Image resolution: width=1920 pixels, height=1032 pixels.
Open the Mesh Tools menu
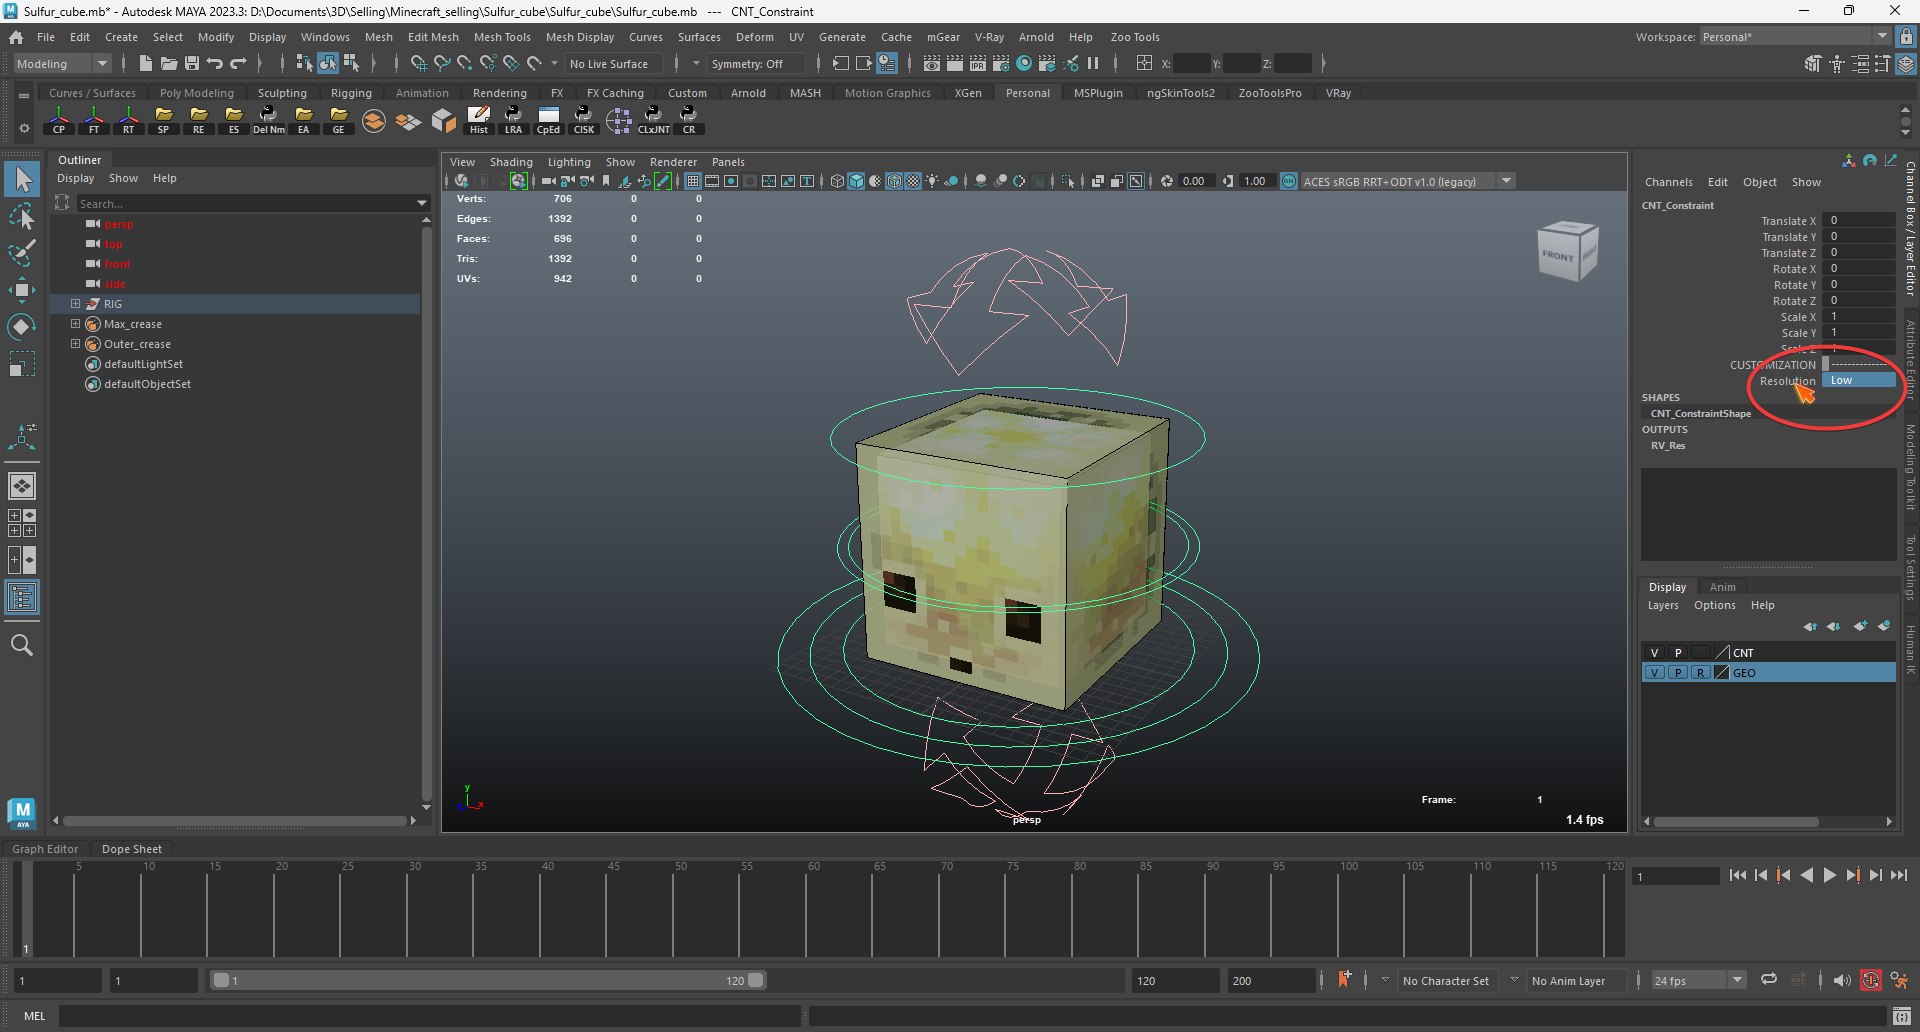[502, 37]
